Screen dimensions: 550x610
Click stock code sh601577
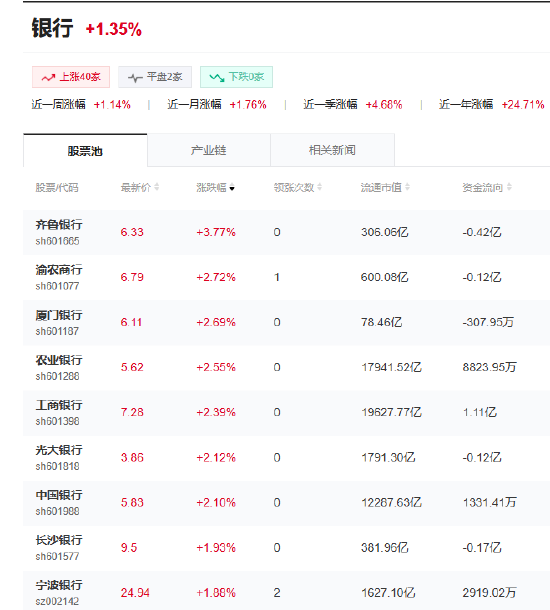[x=58, y=557]
